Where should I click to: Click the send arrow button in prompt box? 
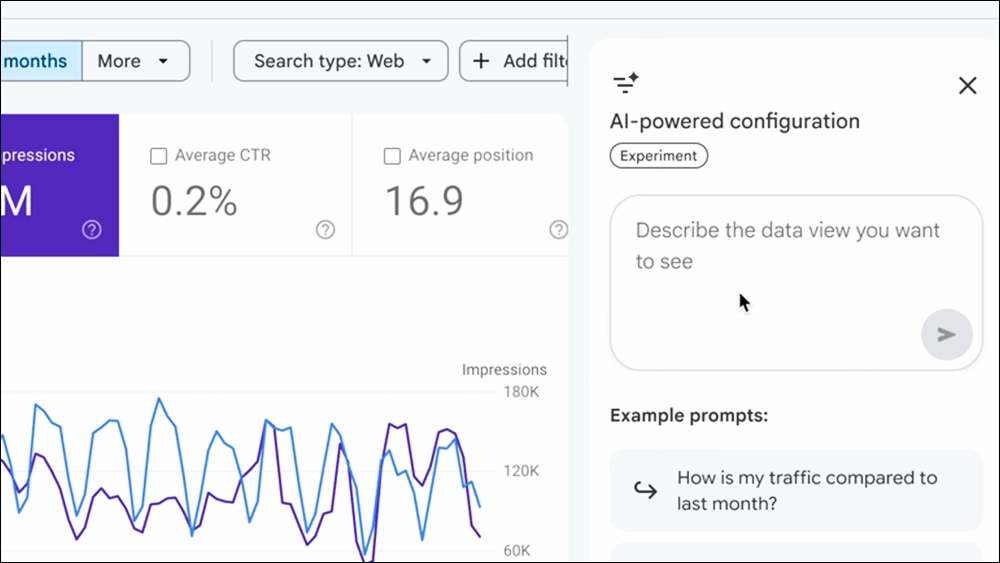pos(946,334)
